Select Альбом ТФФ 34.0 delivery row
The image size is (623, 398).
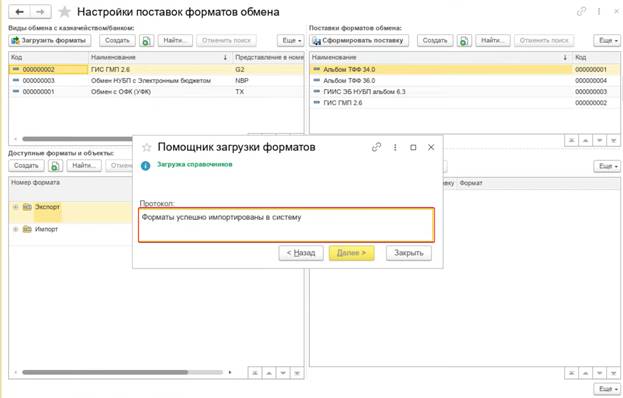coord(464,70)
